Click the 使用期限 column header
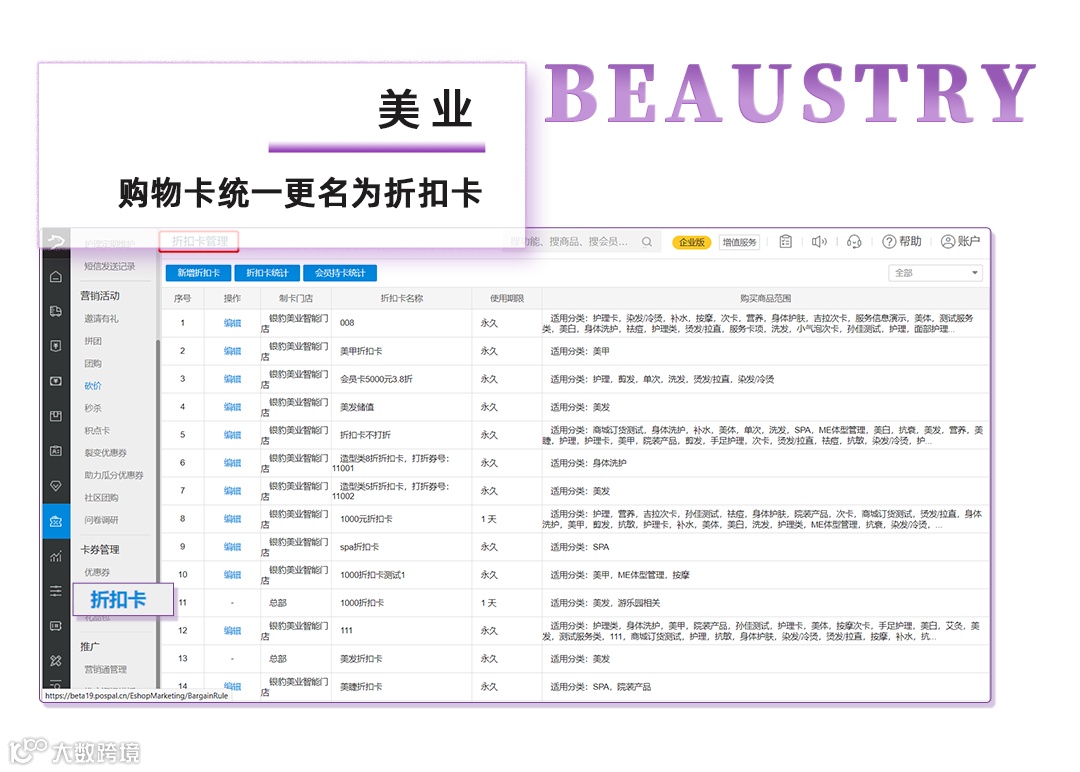This screenshot has height=772, width=1080. [x=507, y=298]
